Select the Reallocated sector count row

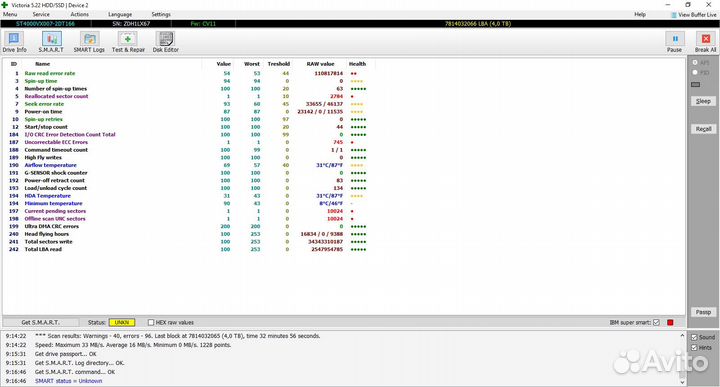point(188,96)
